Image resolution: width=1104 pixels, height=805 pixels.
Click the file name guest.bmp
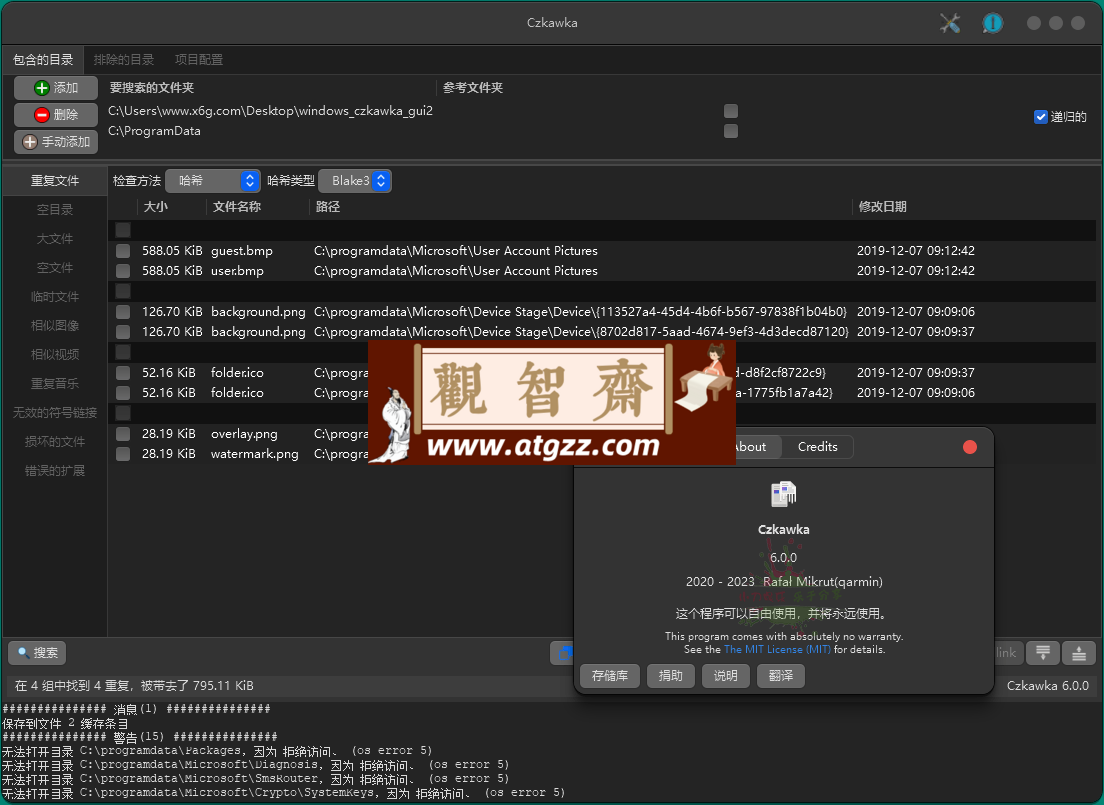click(x=242, y=251)
